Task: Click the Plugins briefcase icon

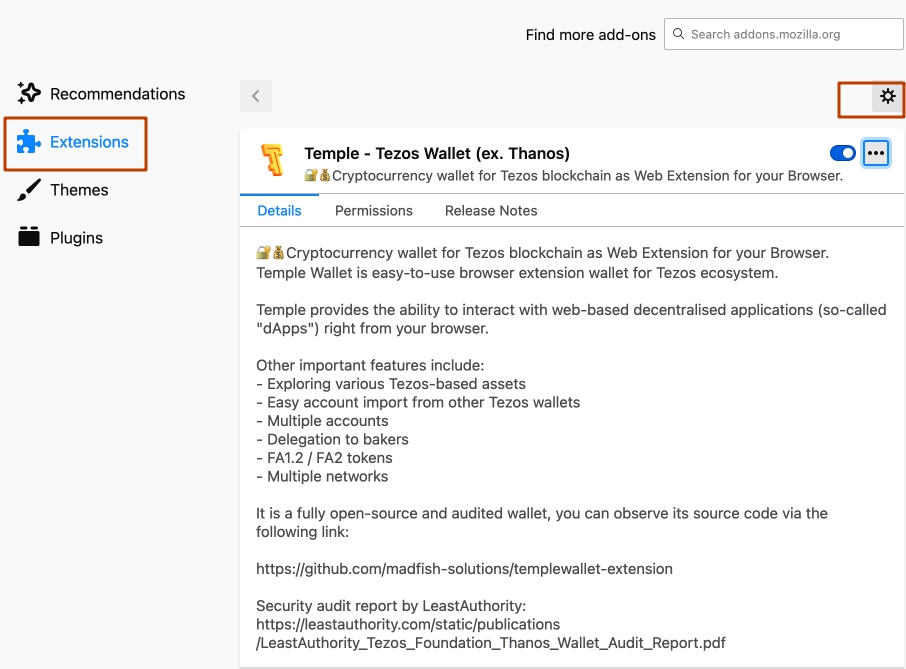Action: pyautogui.click(x=29, y=237)
